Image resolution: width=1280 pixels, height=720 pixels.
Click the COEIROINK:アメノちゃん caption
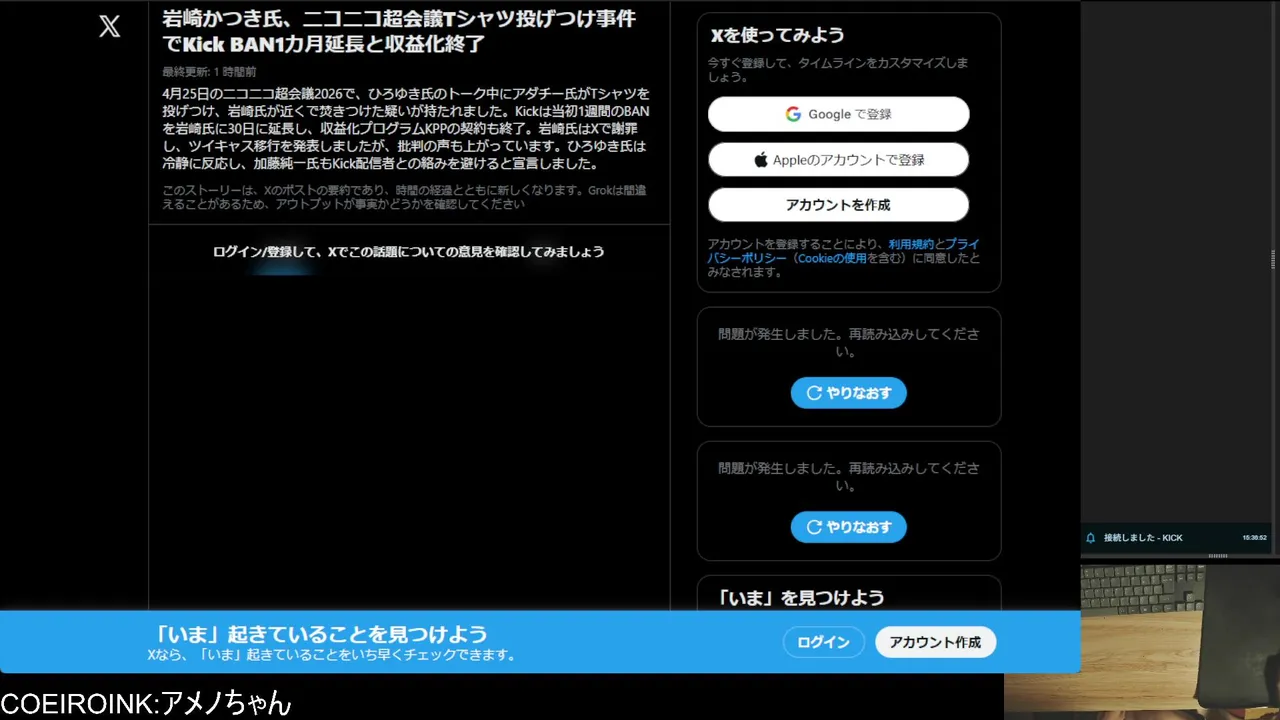[146, 703]
